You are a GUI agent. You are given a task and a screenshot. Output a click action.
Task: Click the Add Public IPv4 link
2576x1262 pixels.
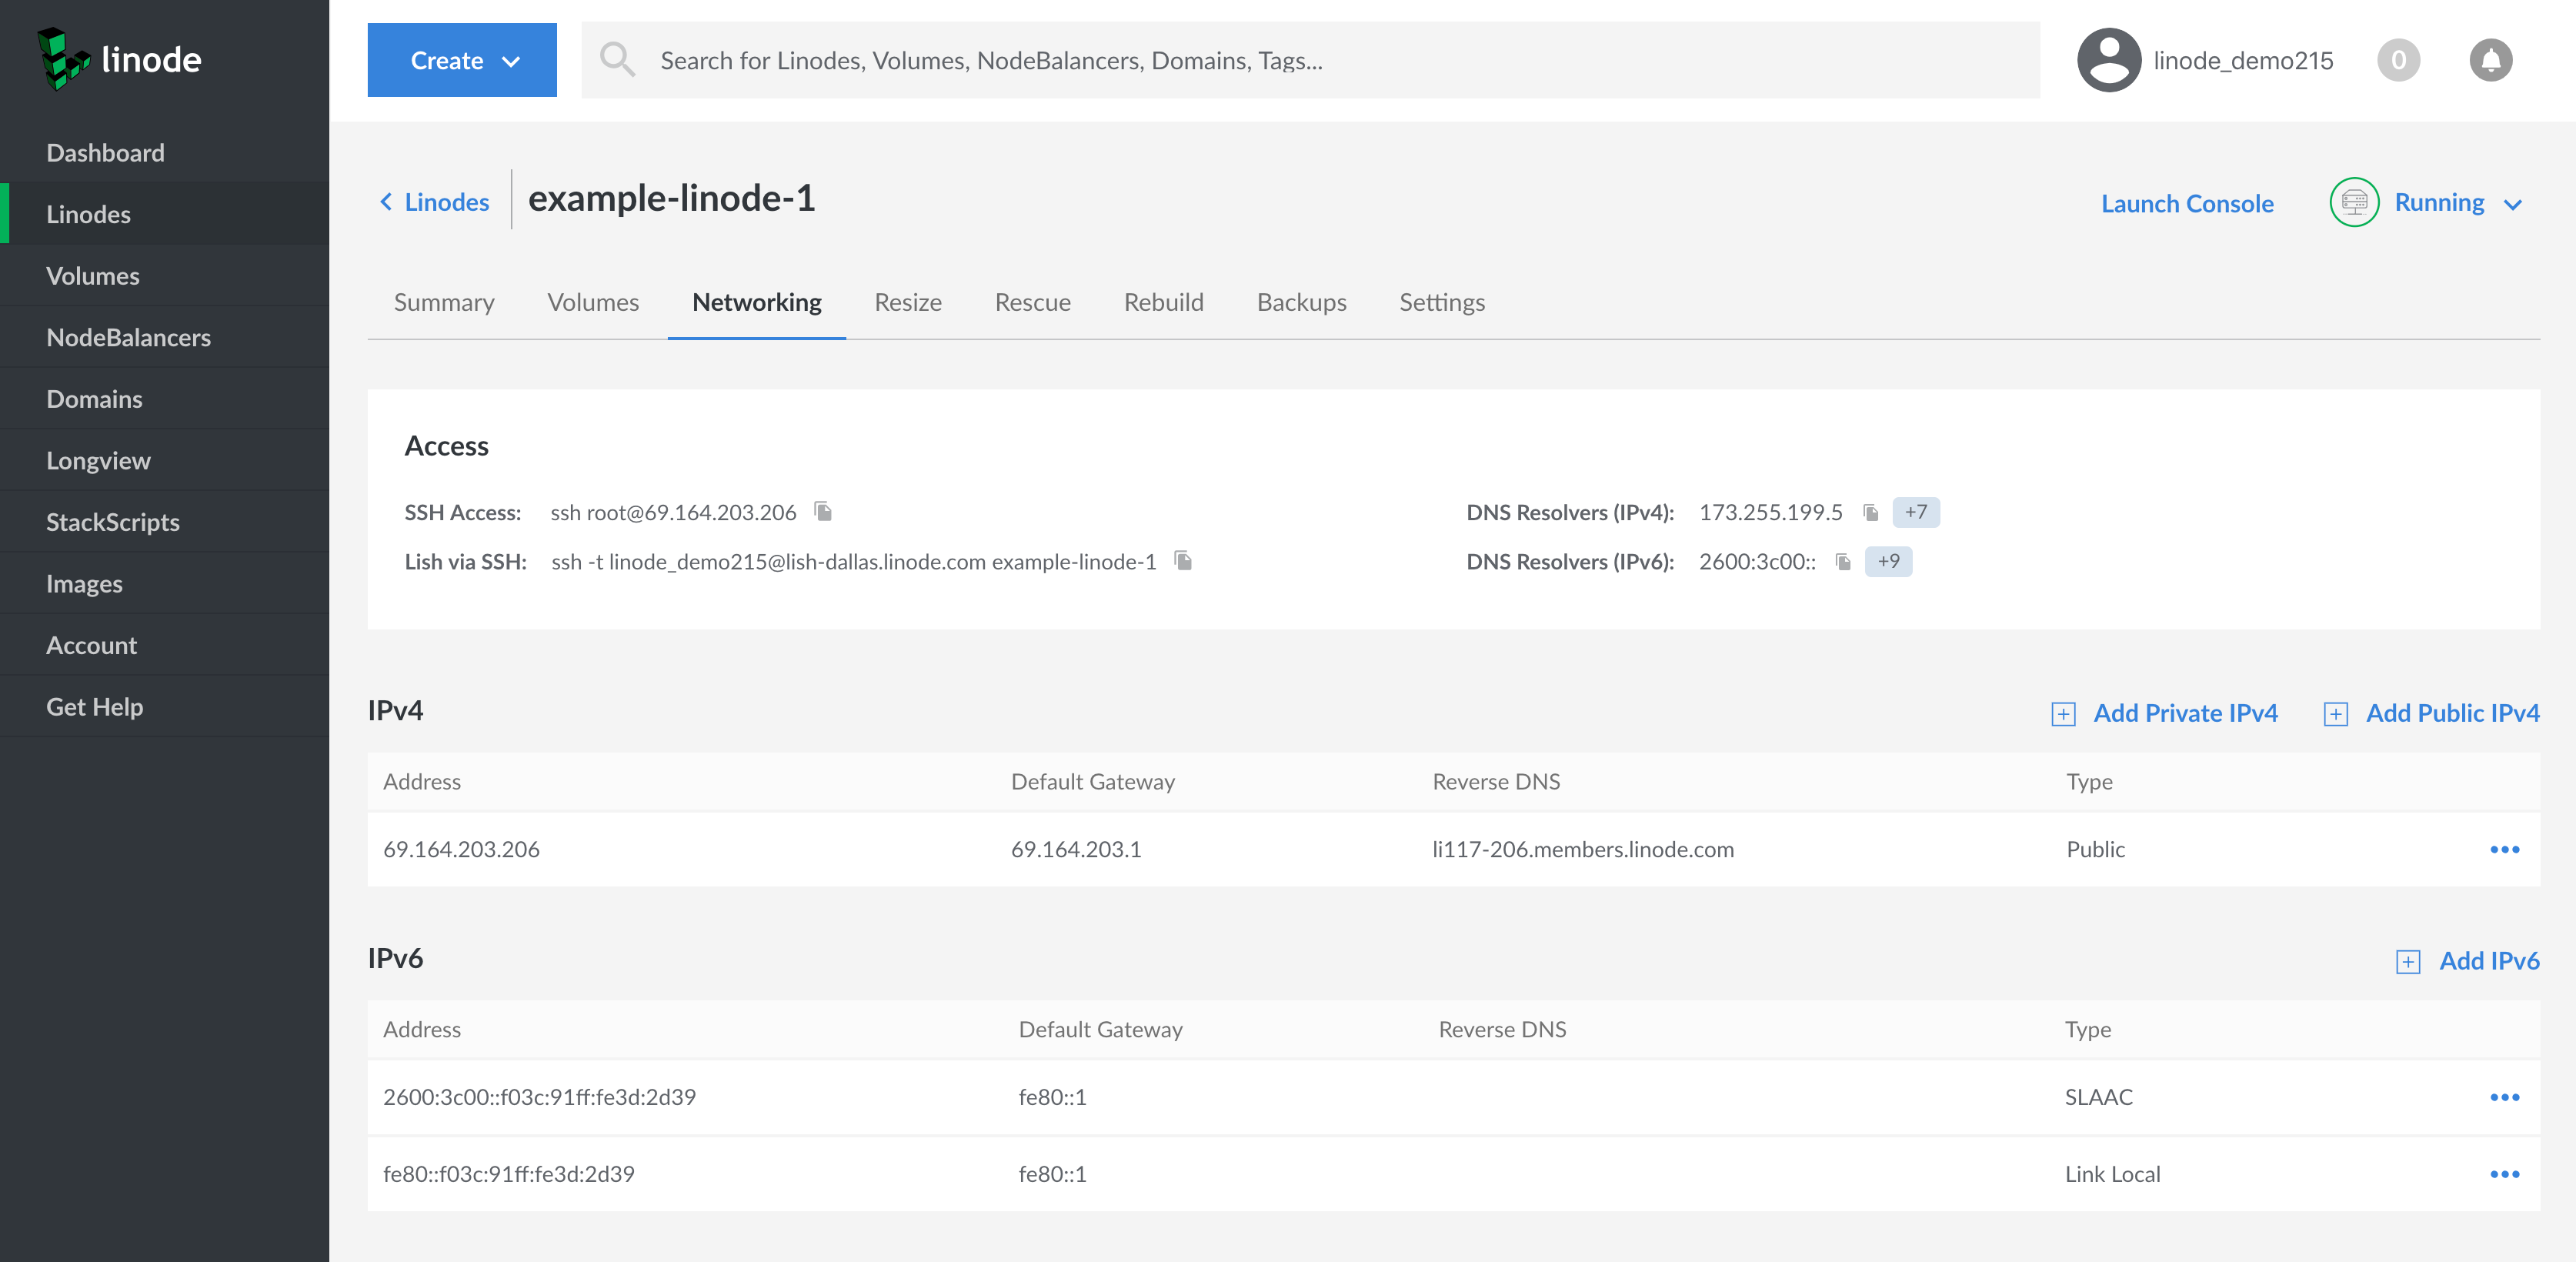click(2451, 713)
